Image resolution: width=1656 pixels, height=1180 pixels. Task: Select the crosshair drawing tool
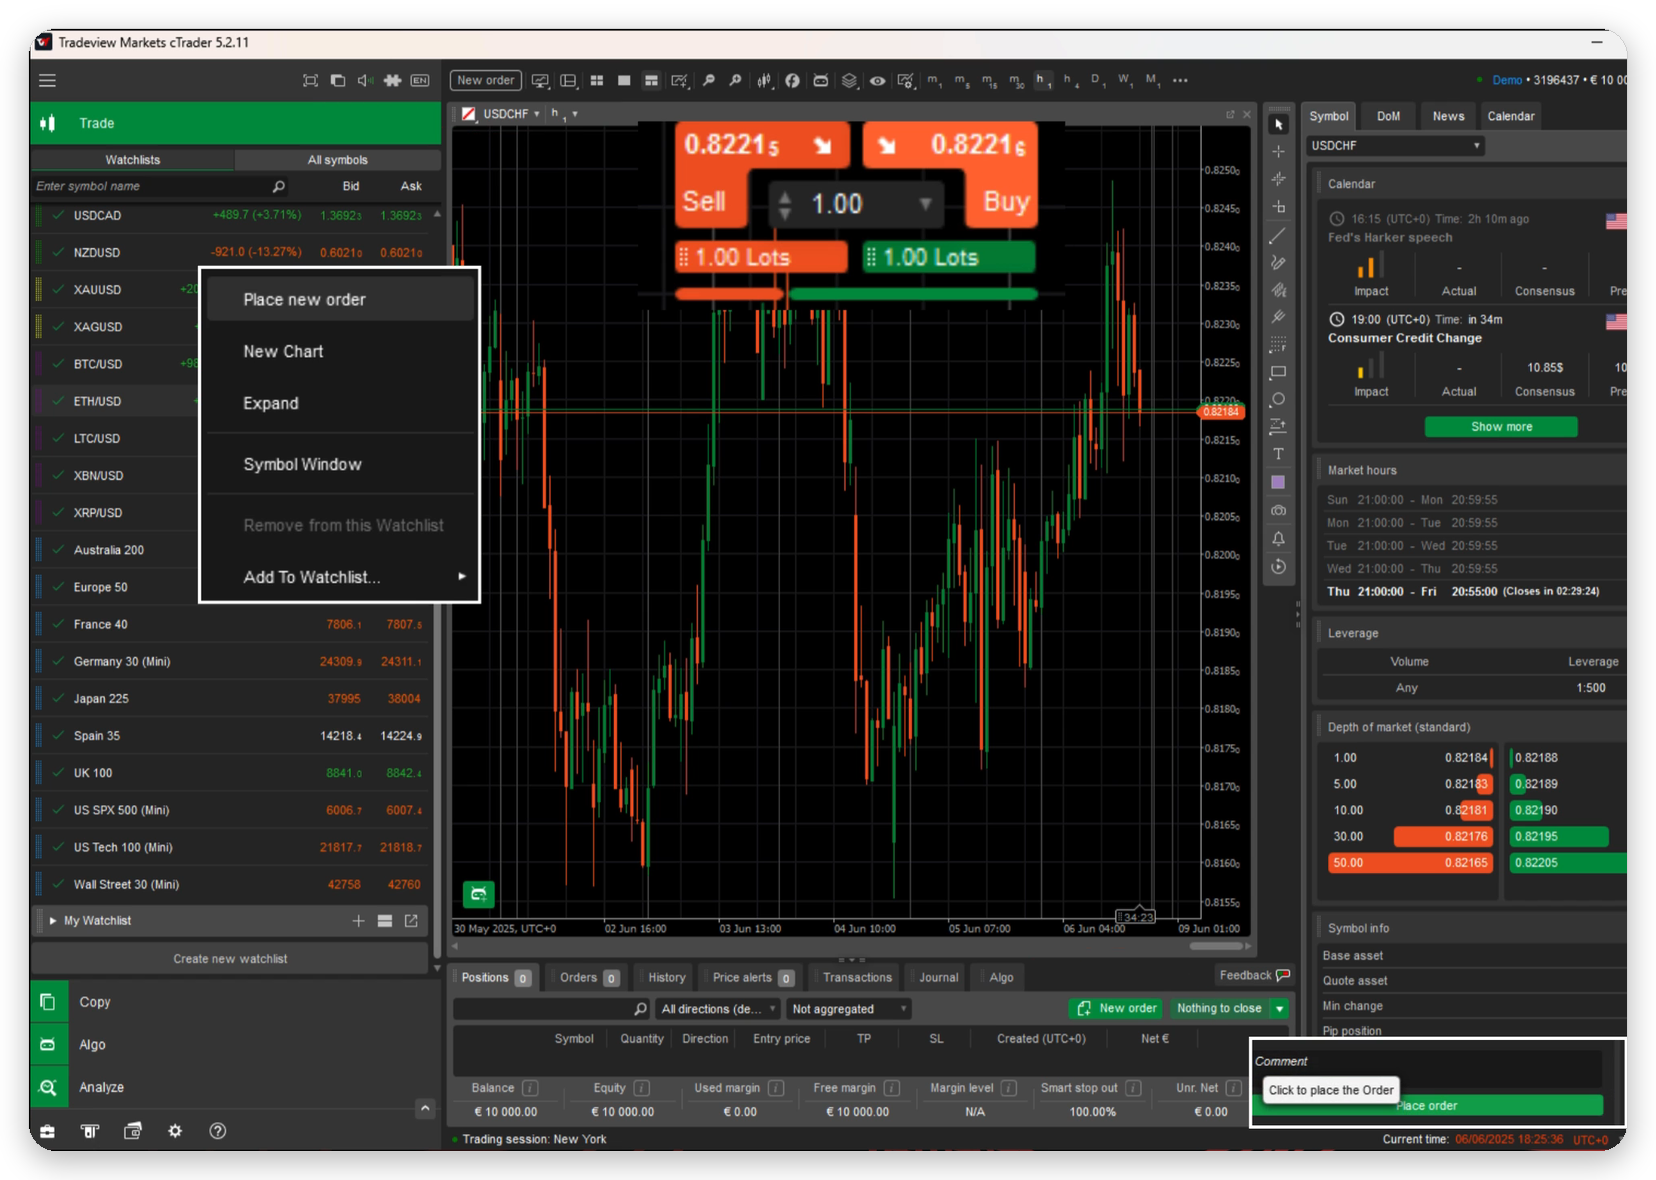(x=1278, y=152)
